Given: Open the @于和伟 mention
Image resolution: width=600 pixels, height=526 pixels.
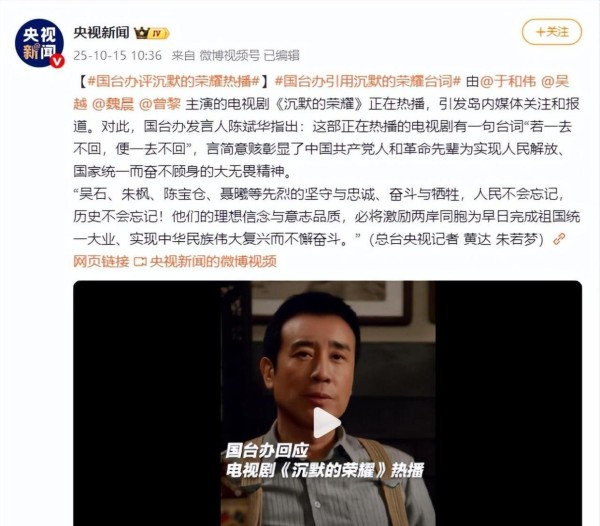Looking at the screenshot, I should pos(508,81).
